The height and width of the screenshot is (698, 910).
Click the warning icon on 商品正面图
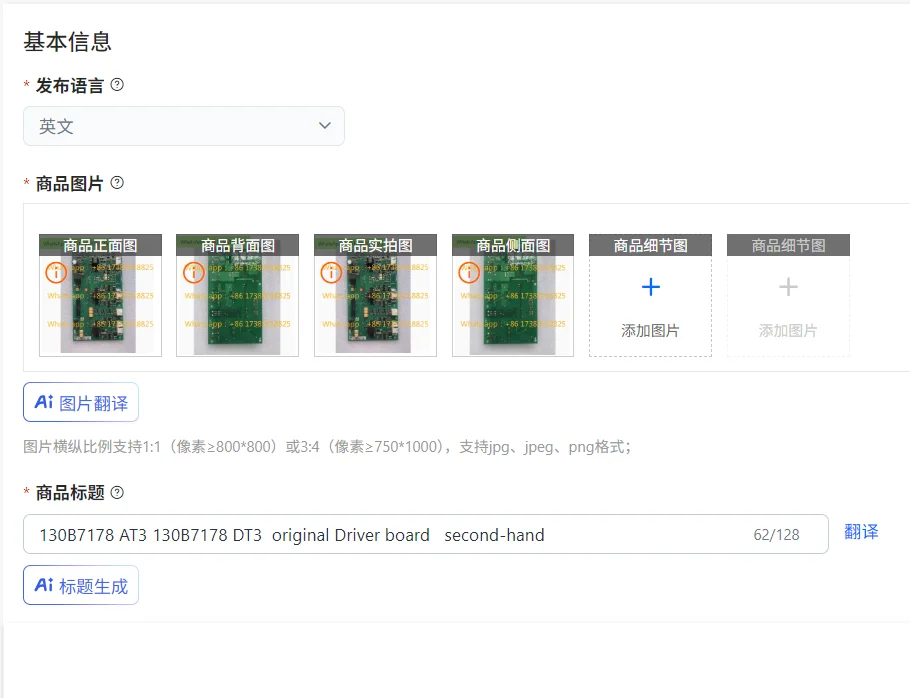[56, 273]
